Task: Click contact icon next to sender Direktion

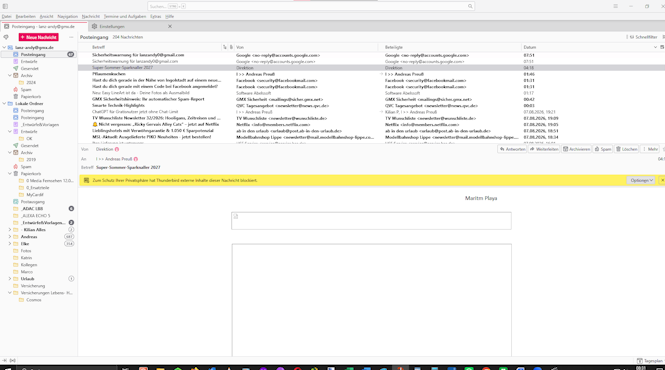Action: pyautogui.click(x=117, y=149)
